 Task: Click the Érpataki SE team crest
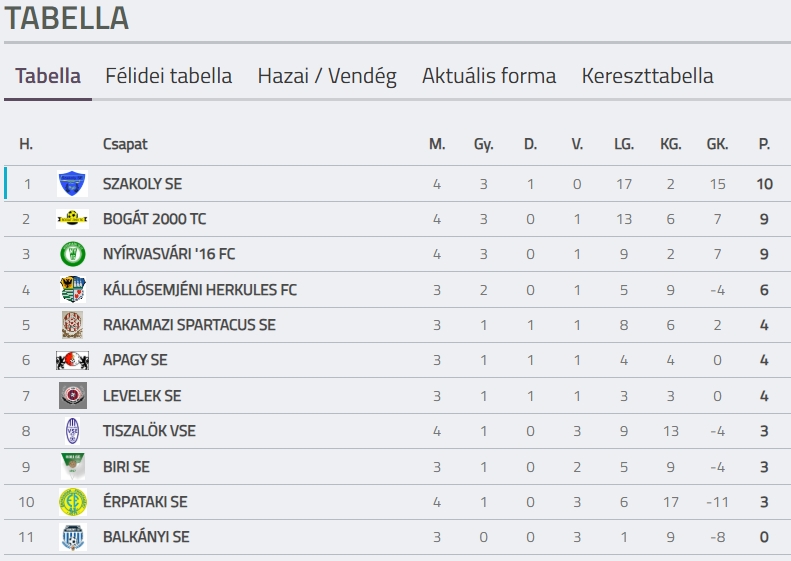[72, 502]
